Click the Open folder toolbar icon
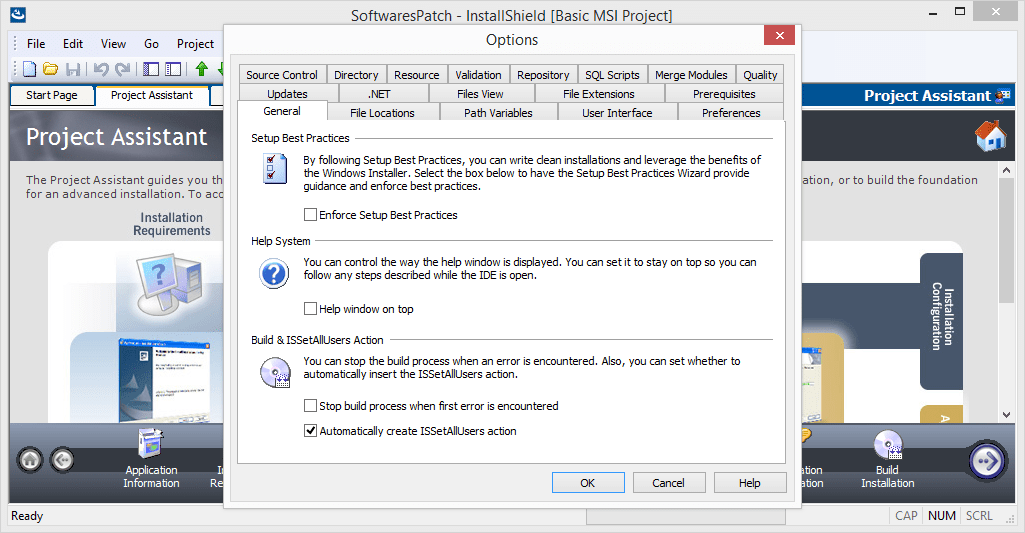 point(50,69)
